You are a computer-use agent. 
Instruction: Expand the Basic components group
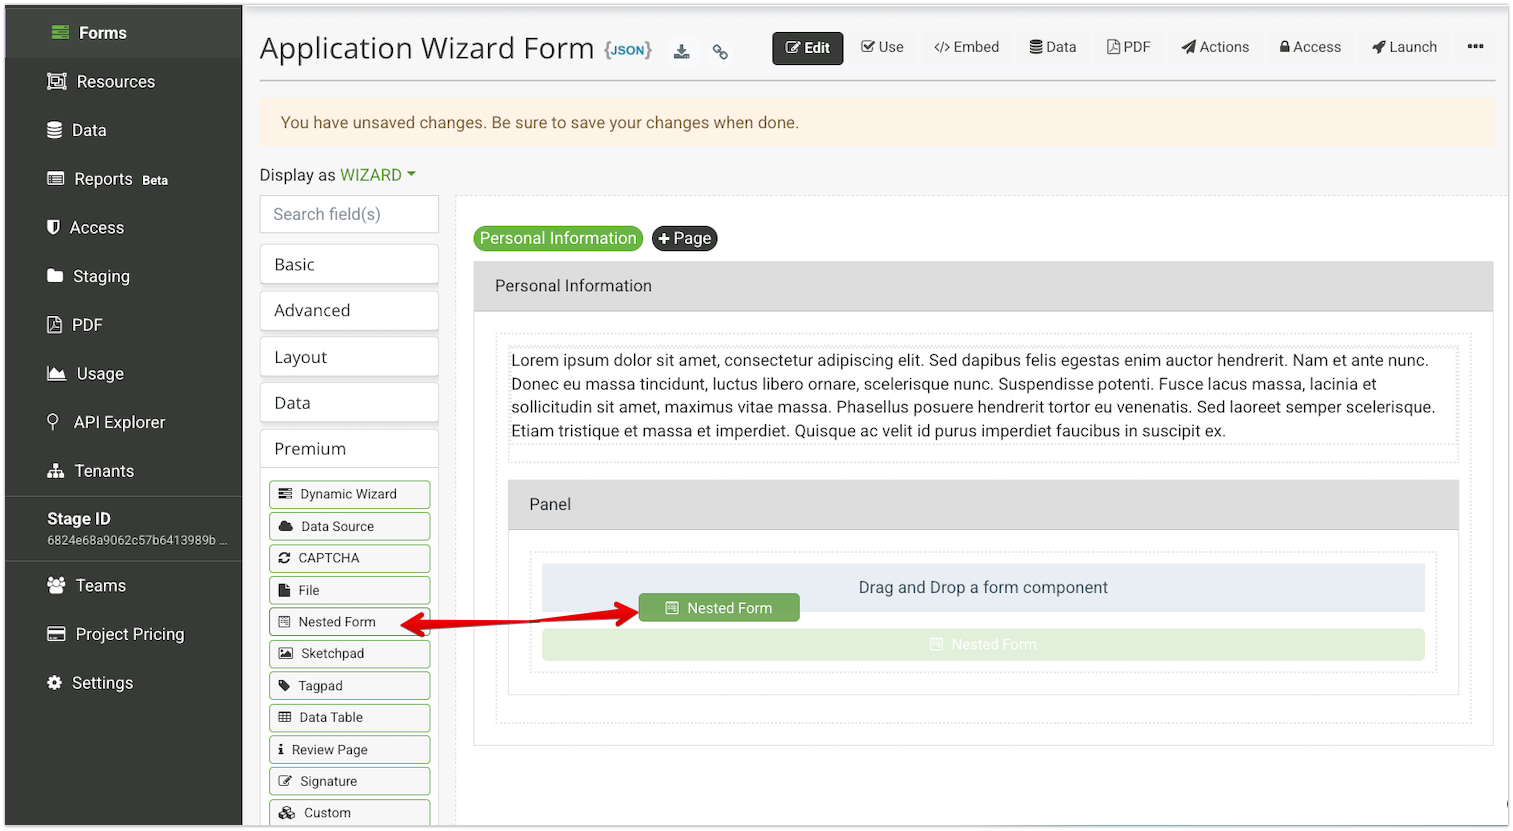pos(349,265)
